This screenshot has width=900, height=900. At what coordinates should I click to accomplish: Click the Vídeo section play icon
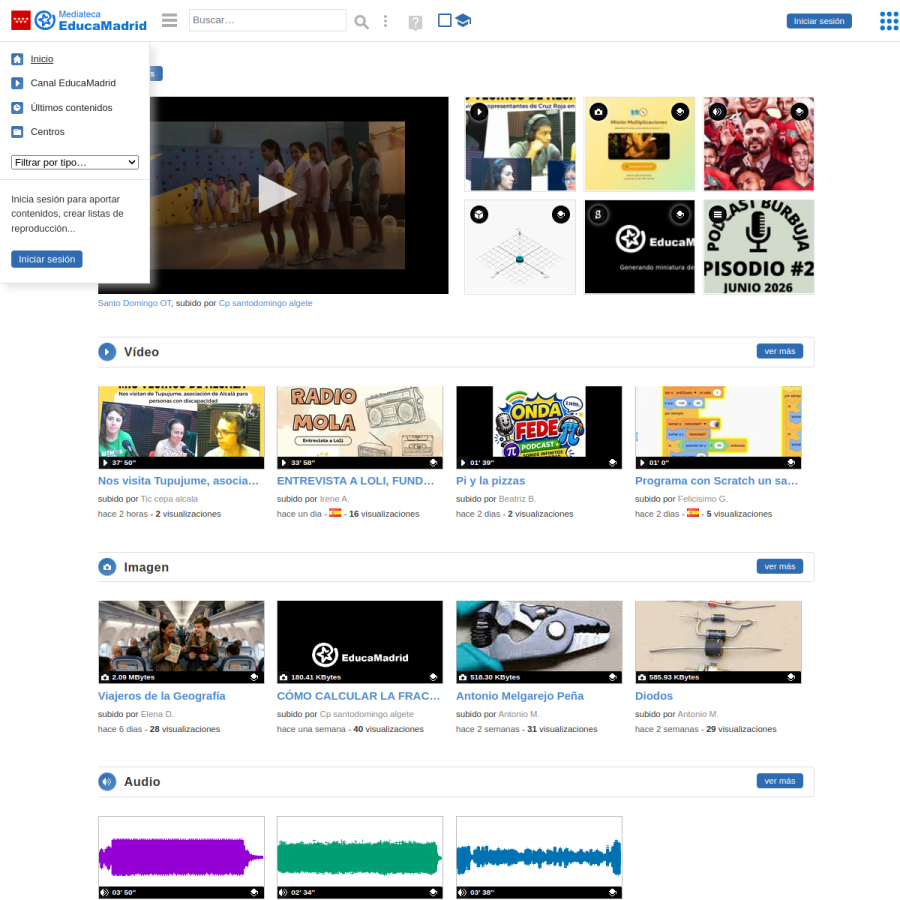point(107,352)
